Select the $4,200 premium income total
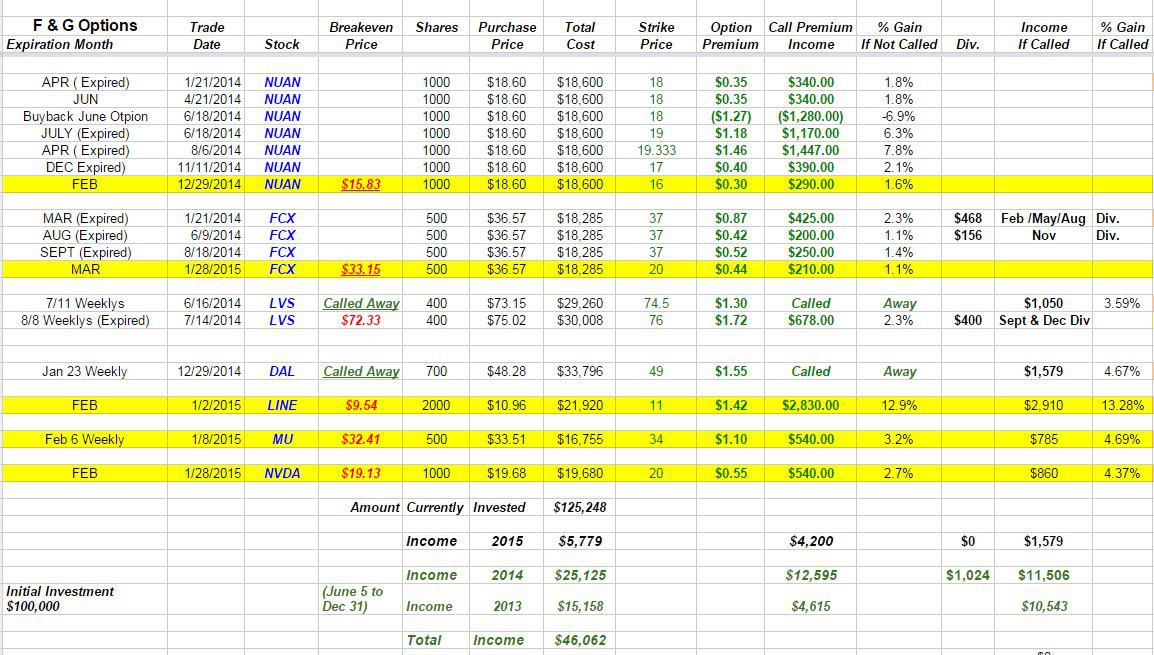Image resolution: width=1154 pixels, height=655 pixels. (x=810, y=541)
